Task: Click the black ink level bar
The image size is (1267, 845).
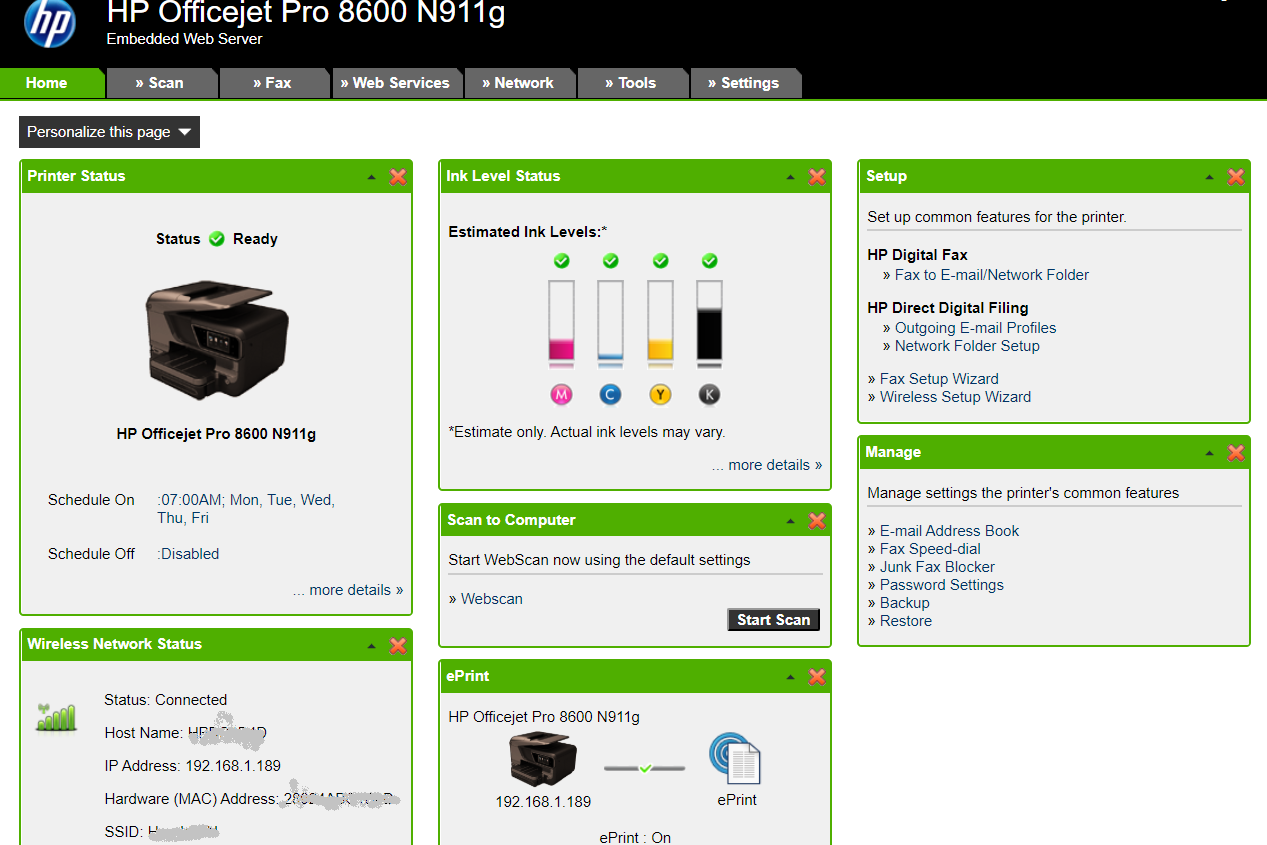Action: coord(709,322)
